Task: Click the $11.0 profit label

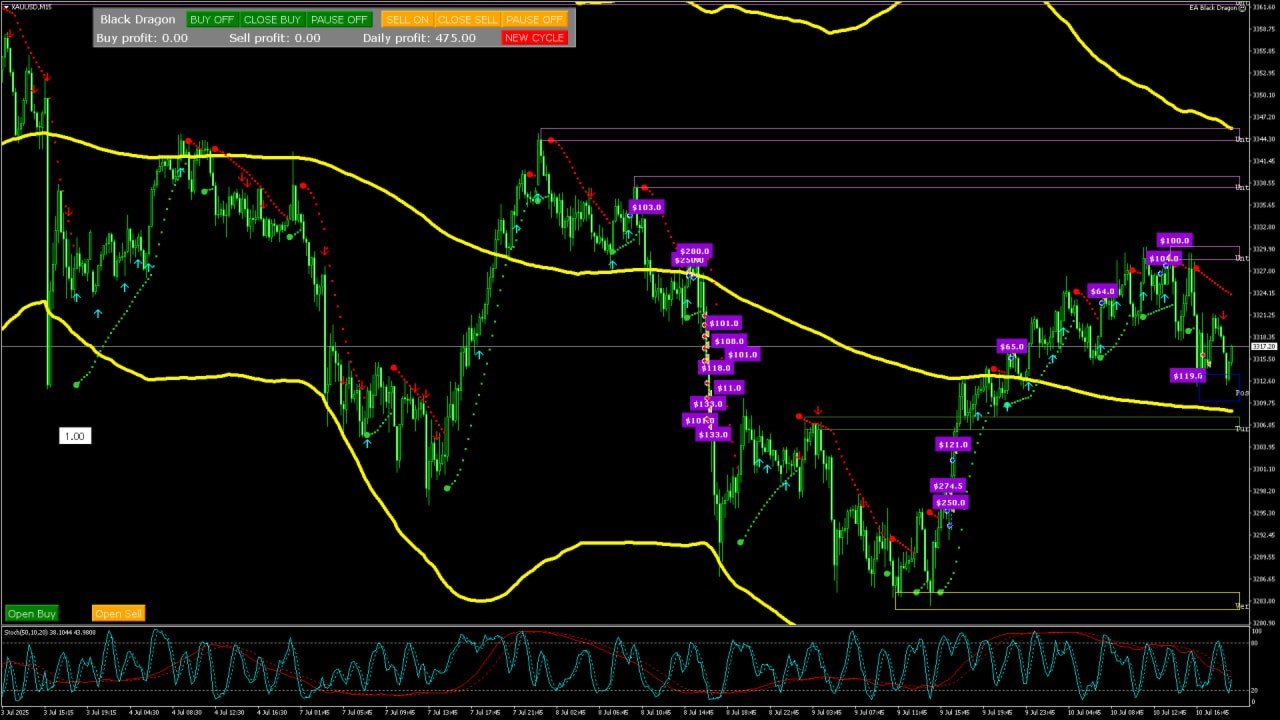Action: pos(728,388)
